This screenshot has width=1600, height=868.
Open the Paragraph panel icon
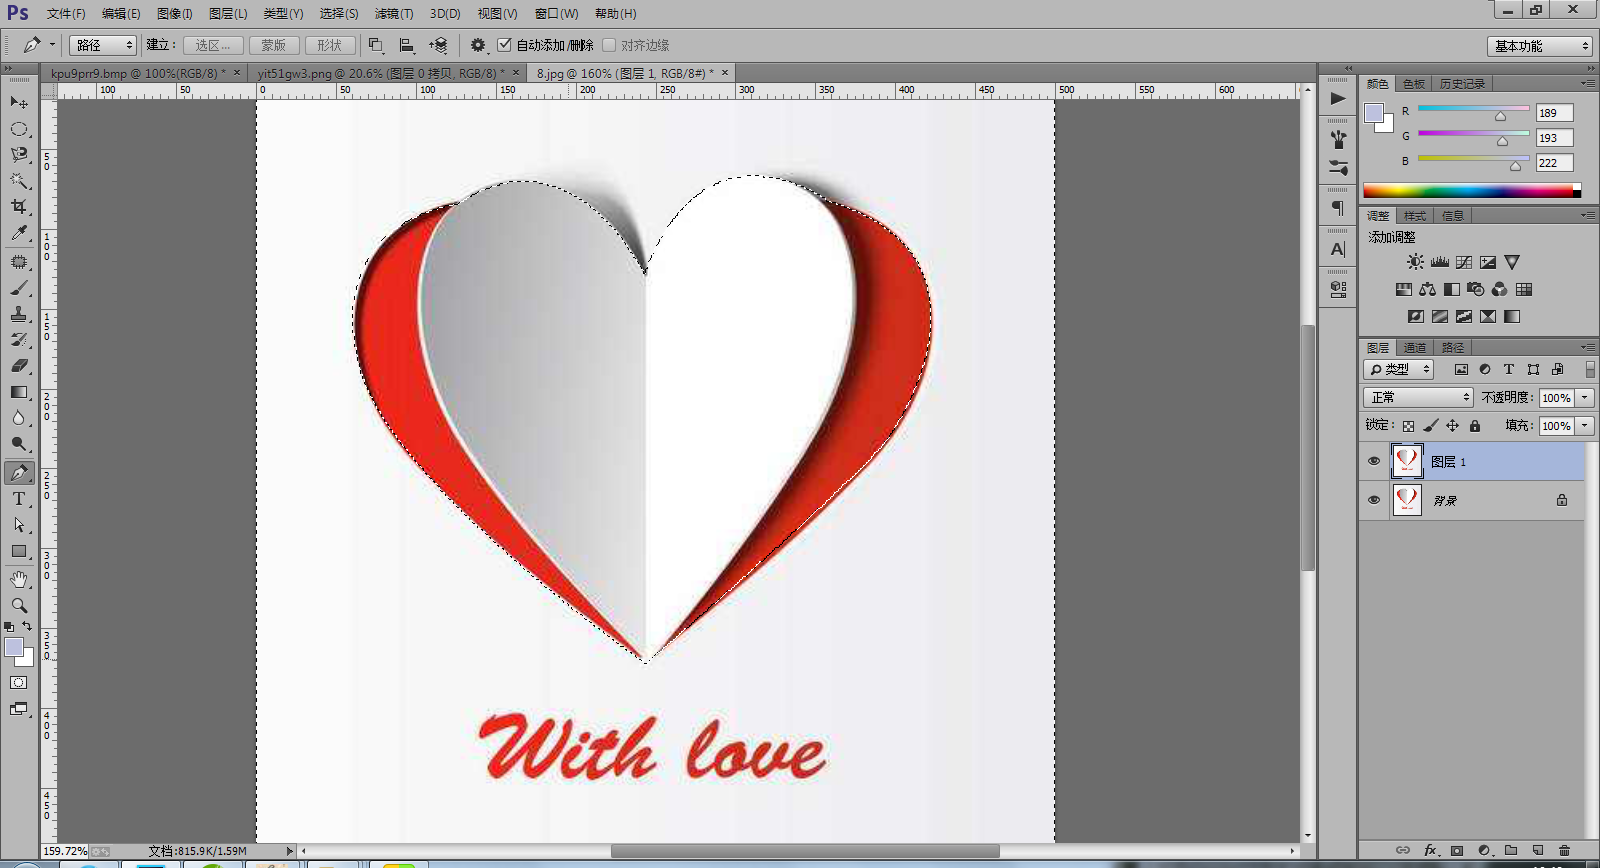pos(1338,208)
